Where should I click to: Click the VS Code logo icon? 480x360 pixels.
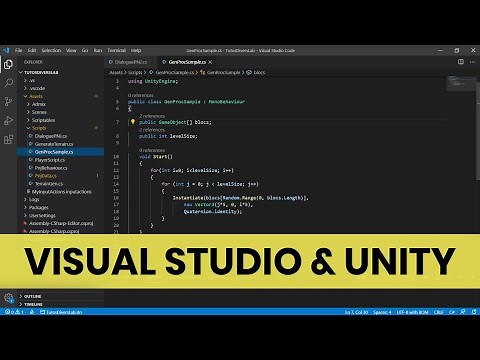click(6, 50)
